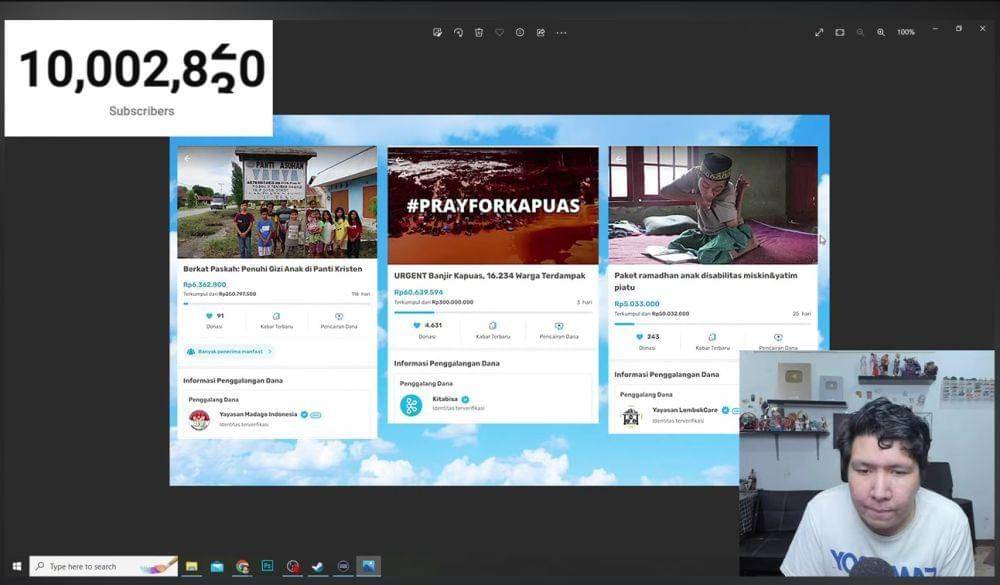
Task: Delete the image with the trash icon
Action: 479,32
